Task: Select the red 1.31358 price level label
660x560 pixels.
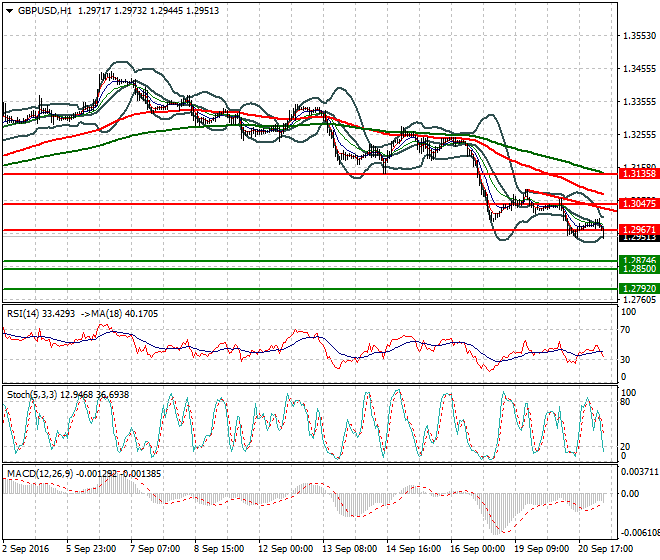Action: [639, 174]
